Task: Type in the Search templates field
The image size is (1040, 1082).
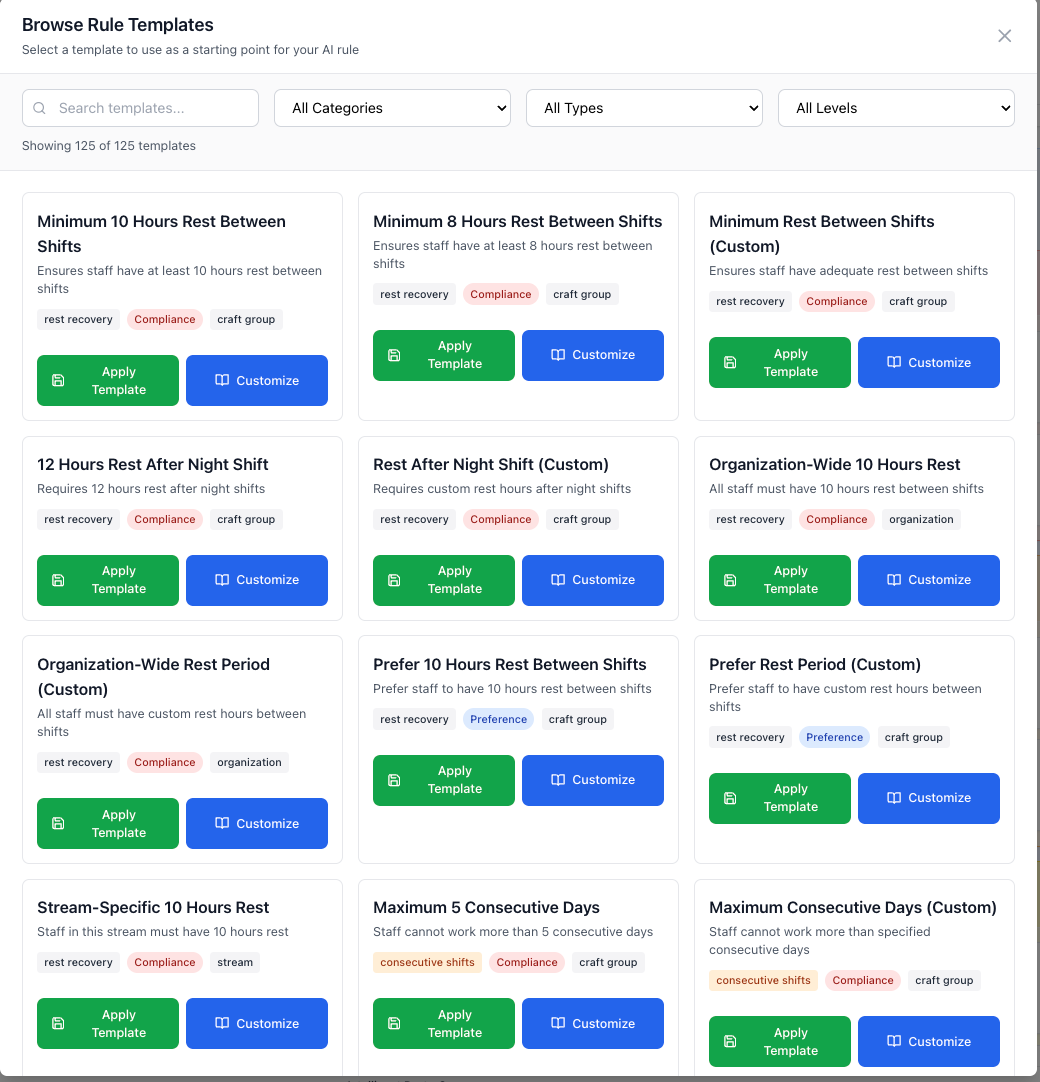Action: (x=150, y=108)
